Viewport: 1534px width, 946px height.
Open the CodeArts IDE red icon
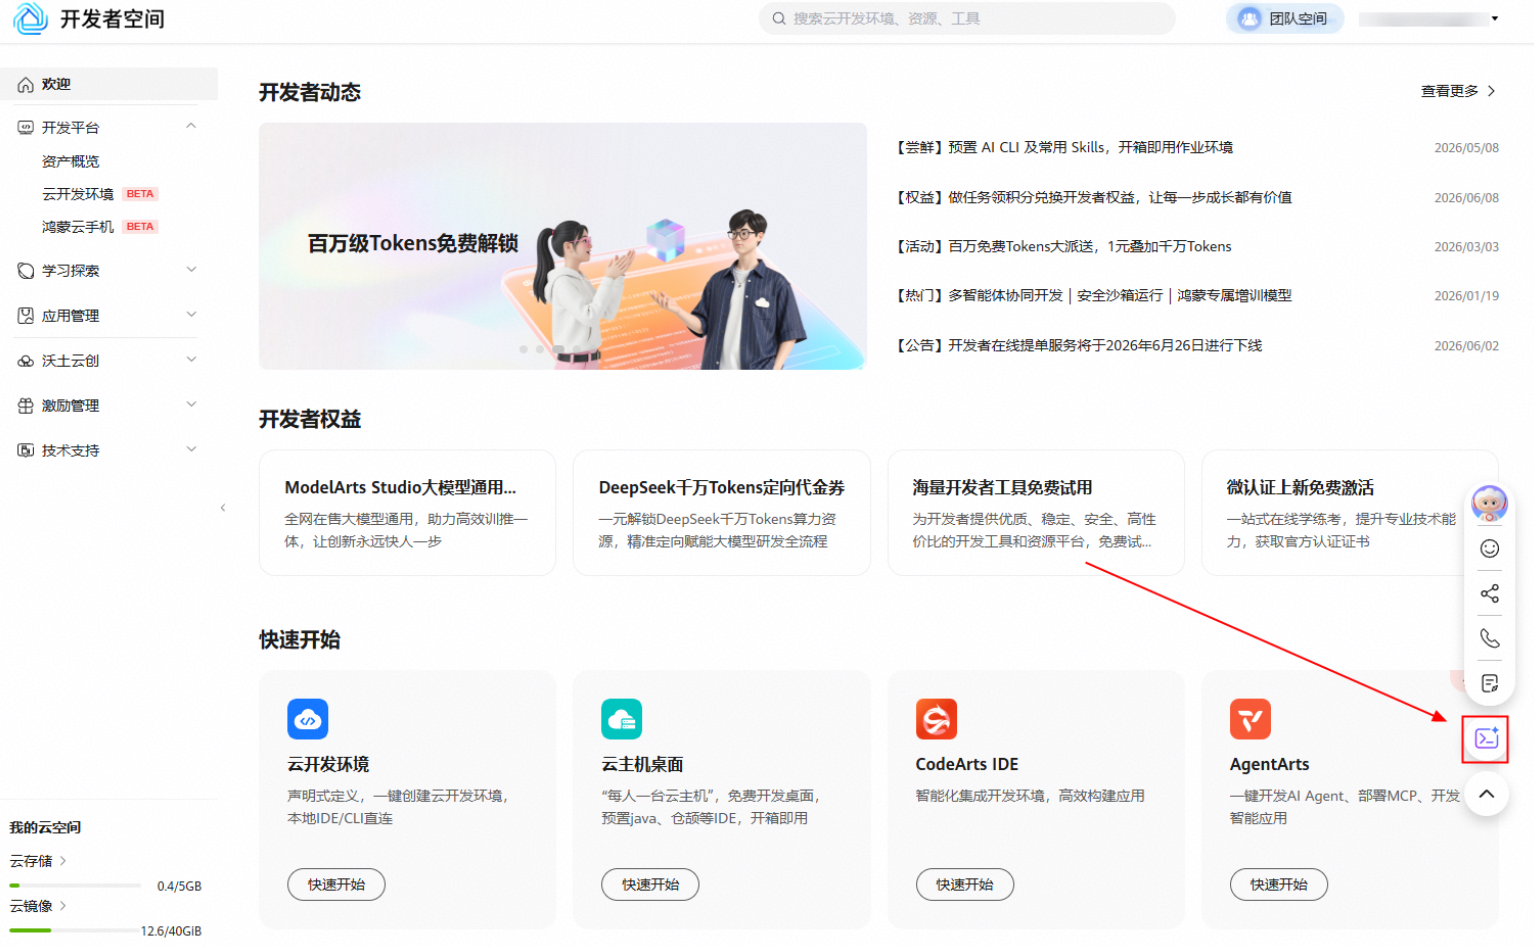click(937, 719)
